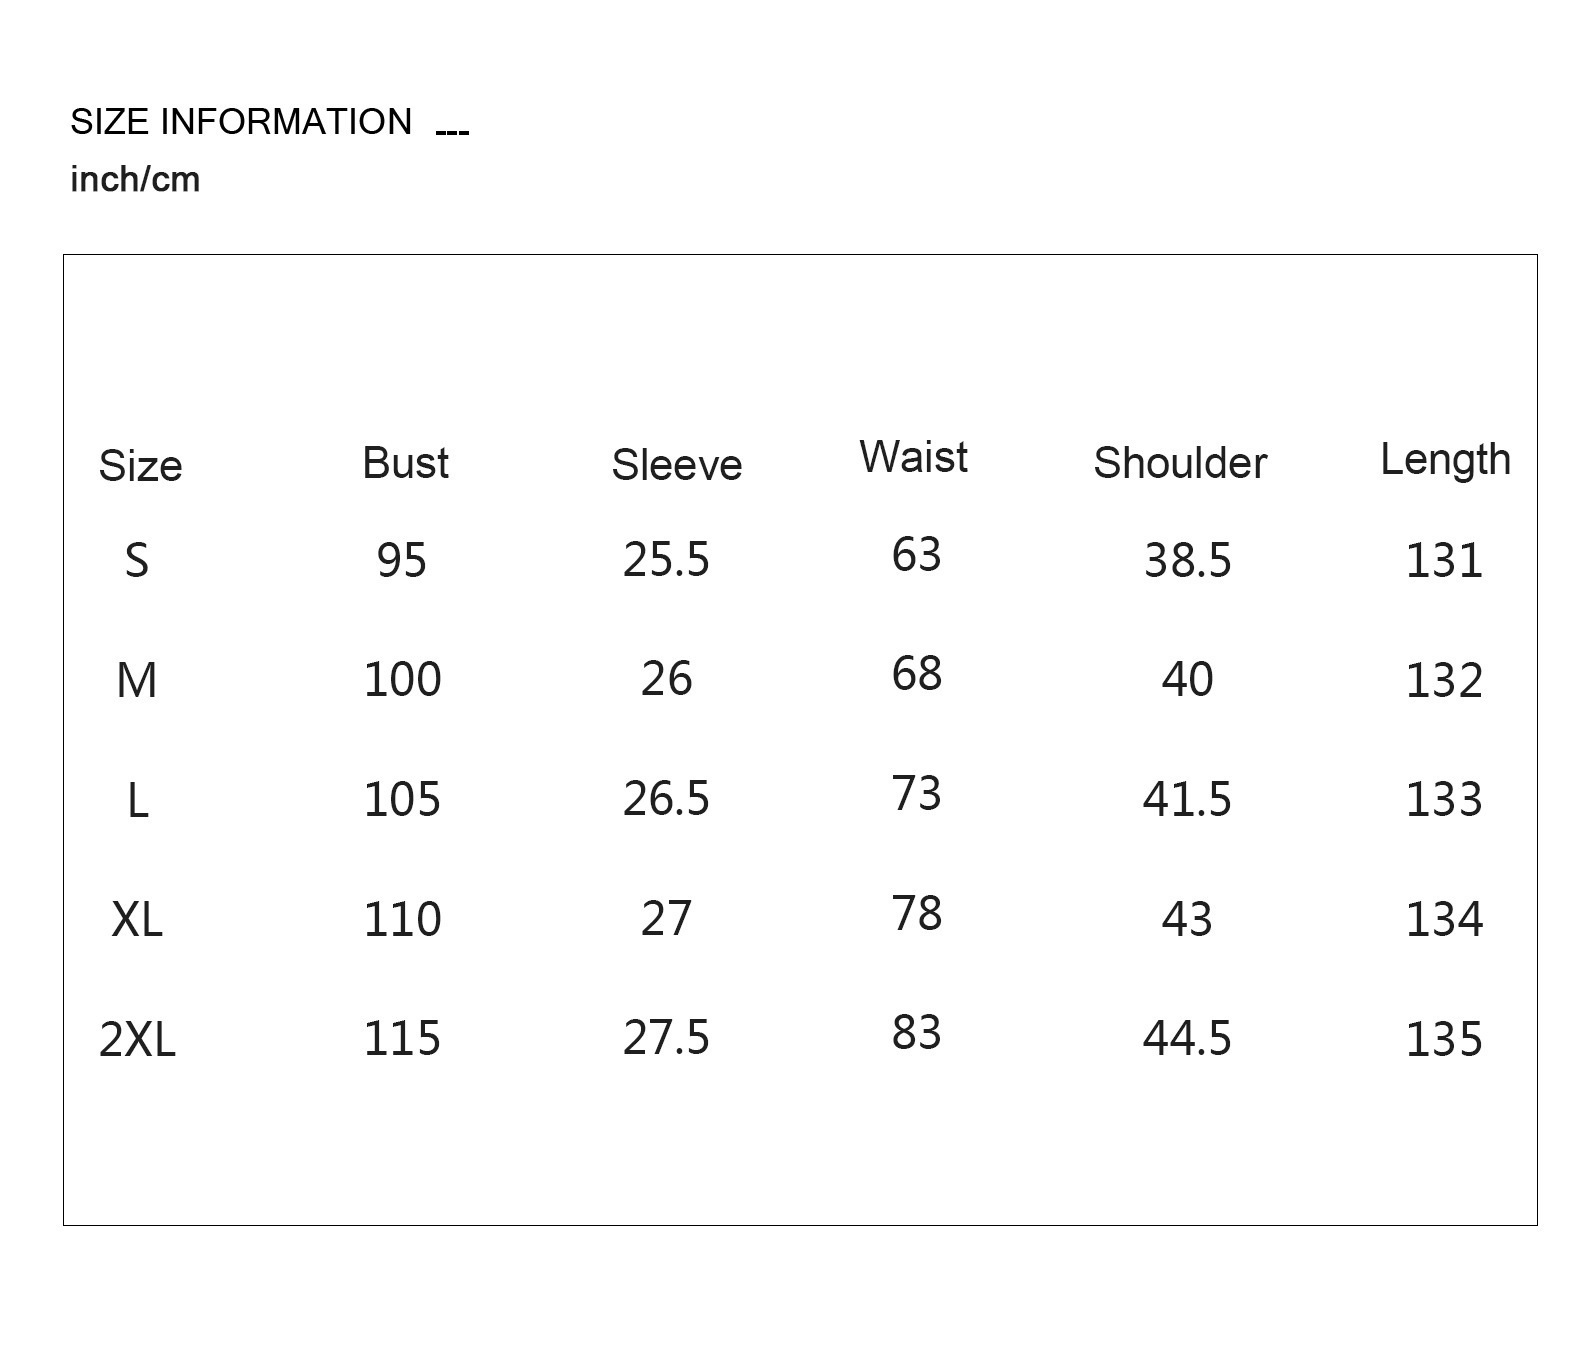Click the SIZE INFORMATION heading

click(241, 122)
